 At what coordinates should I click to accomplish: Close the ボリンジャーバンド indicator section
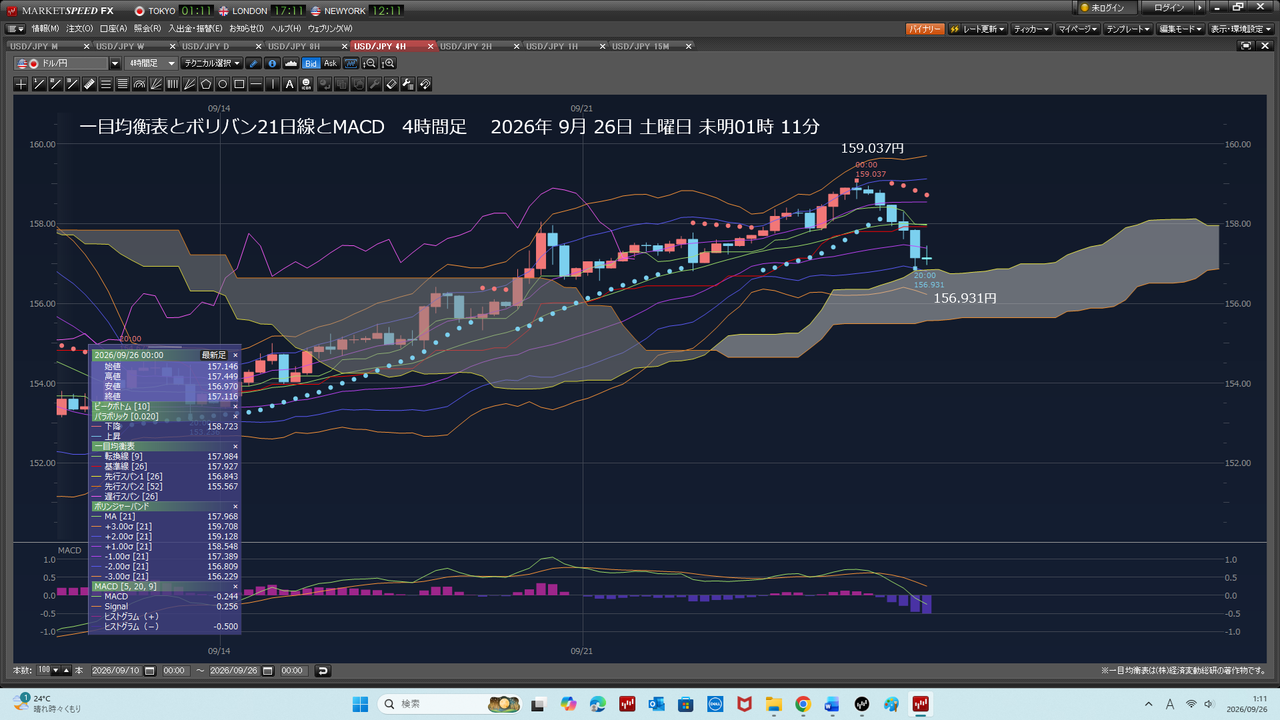[x=235, y=507]
